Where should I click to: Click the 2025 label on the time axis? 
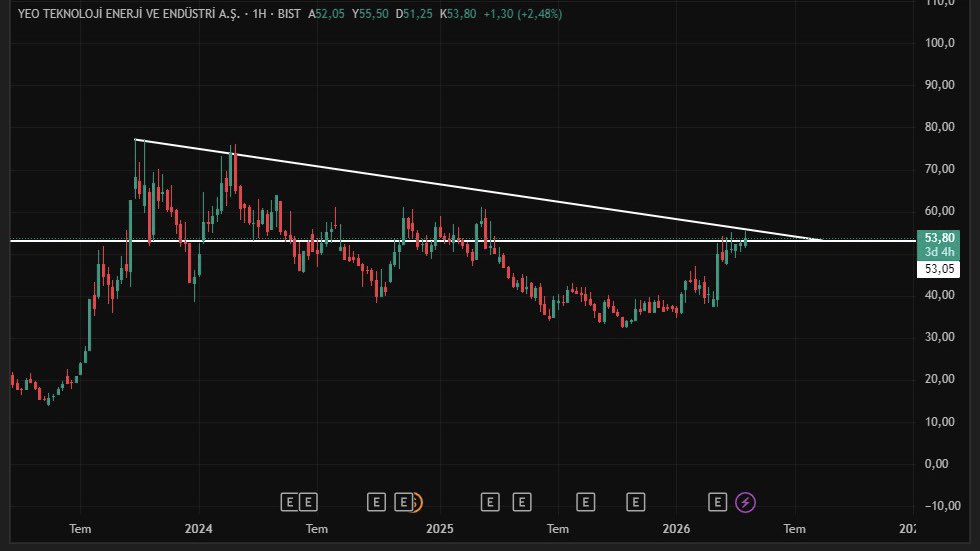point(439,529)
